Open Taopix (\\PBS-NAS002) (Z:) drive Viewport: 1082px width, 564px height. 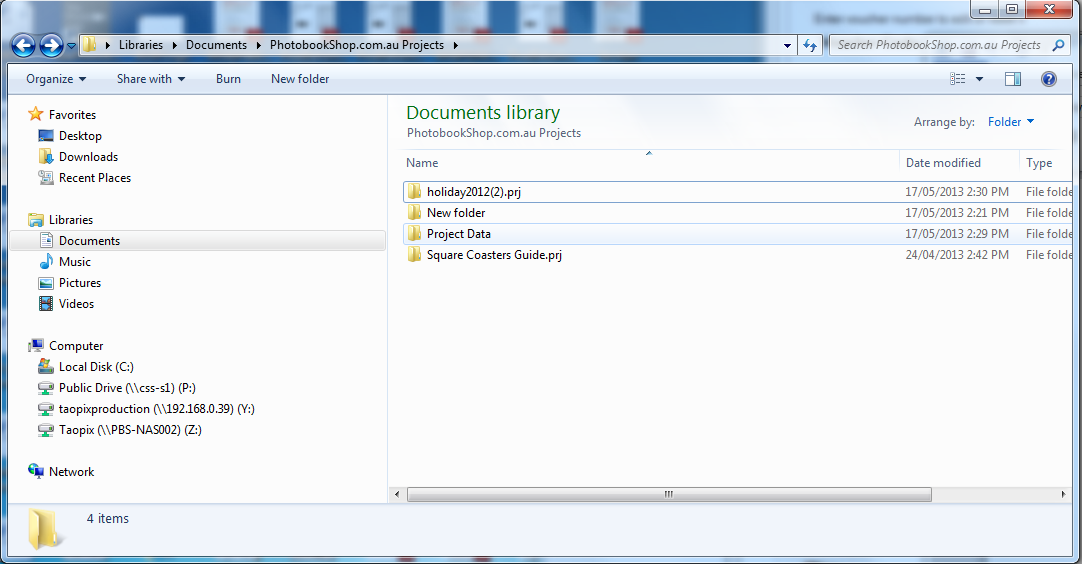(x=130, y=429)
